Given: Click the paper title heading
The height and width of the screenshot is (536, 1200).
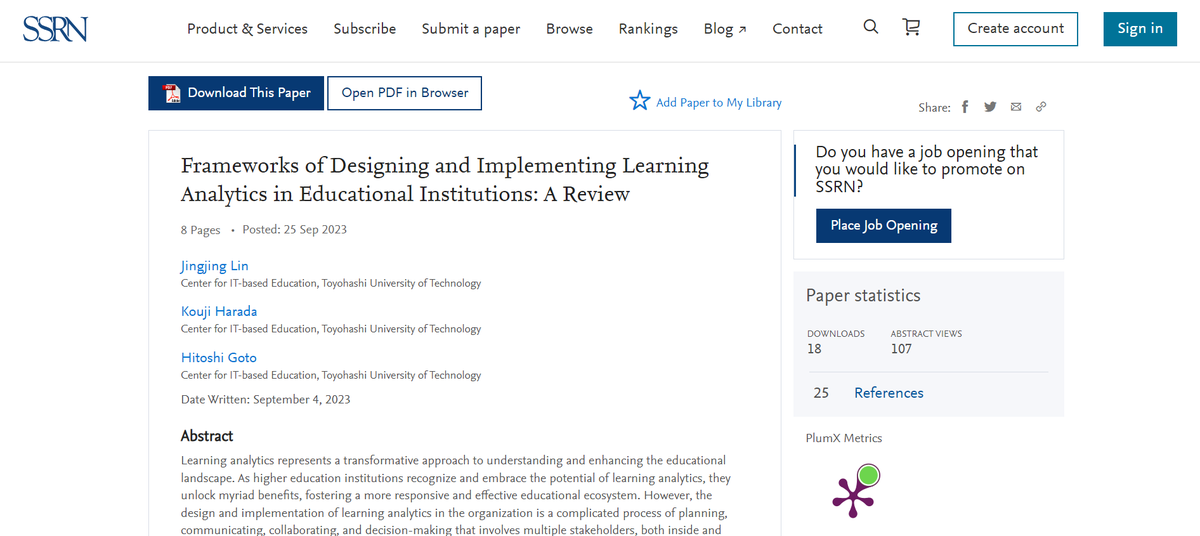Looking at the screenshot, I should pyautogui.click(x=445, y=179).
